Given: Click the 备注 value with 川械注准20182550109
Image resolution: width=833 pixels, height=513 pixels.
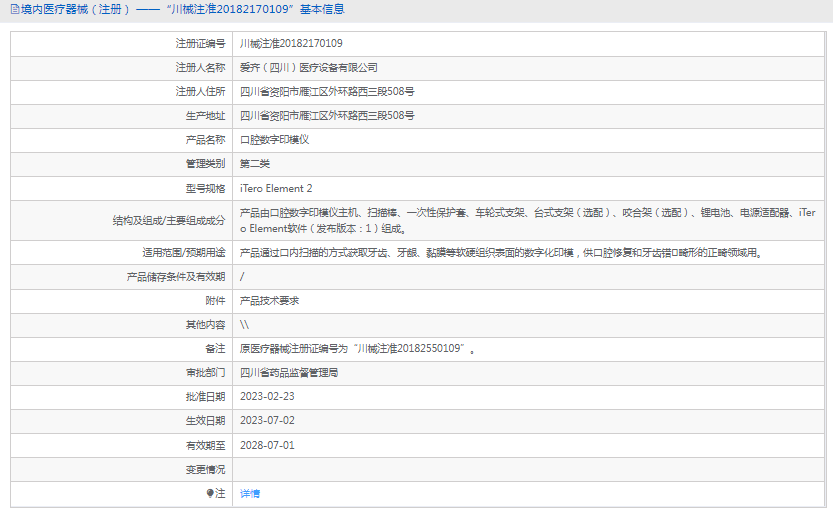Looking at the screenshot, I should click(x=357, y=348).
